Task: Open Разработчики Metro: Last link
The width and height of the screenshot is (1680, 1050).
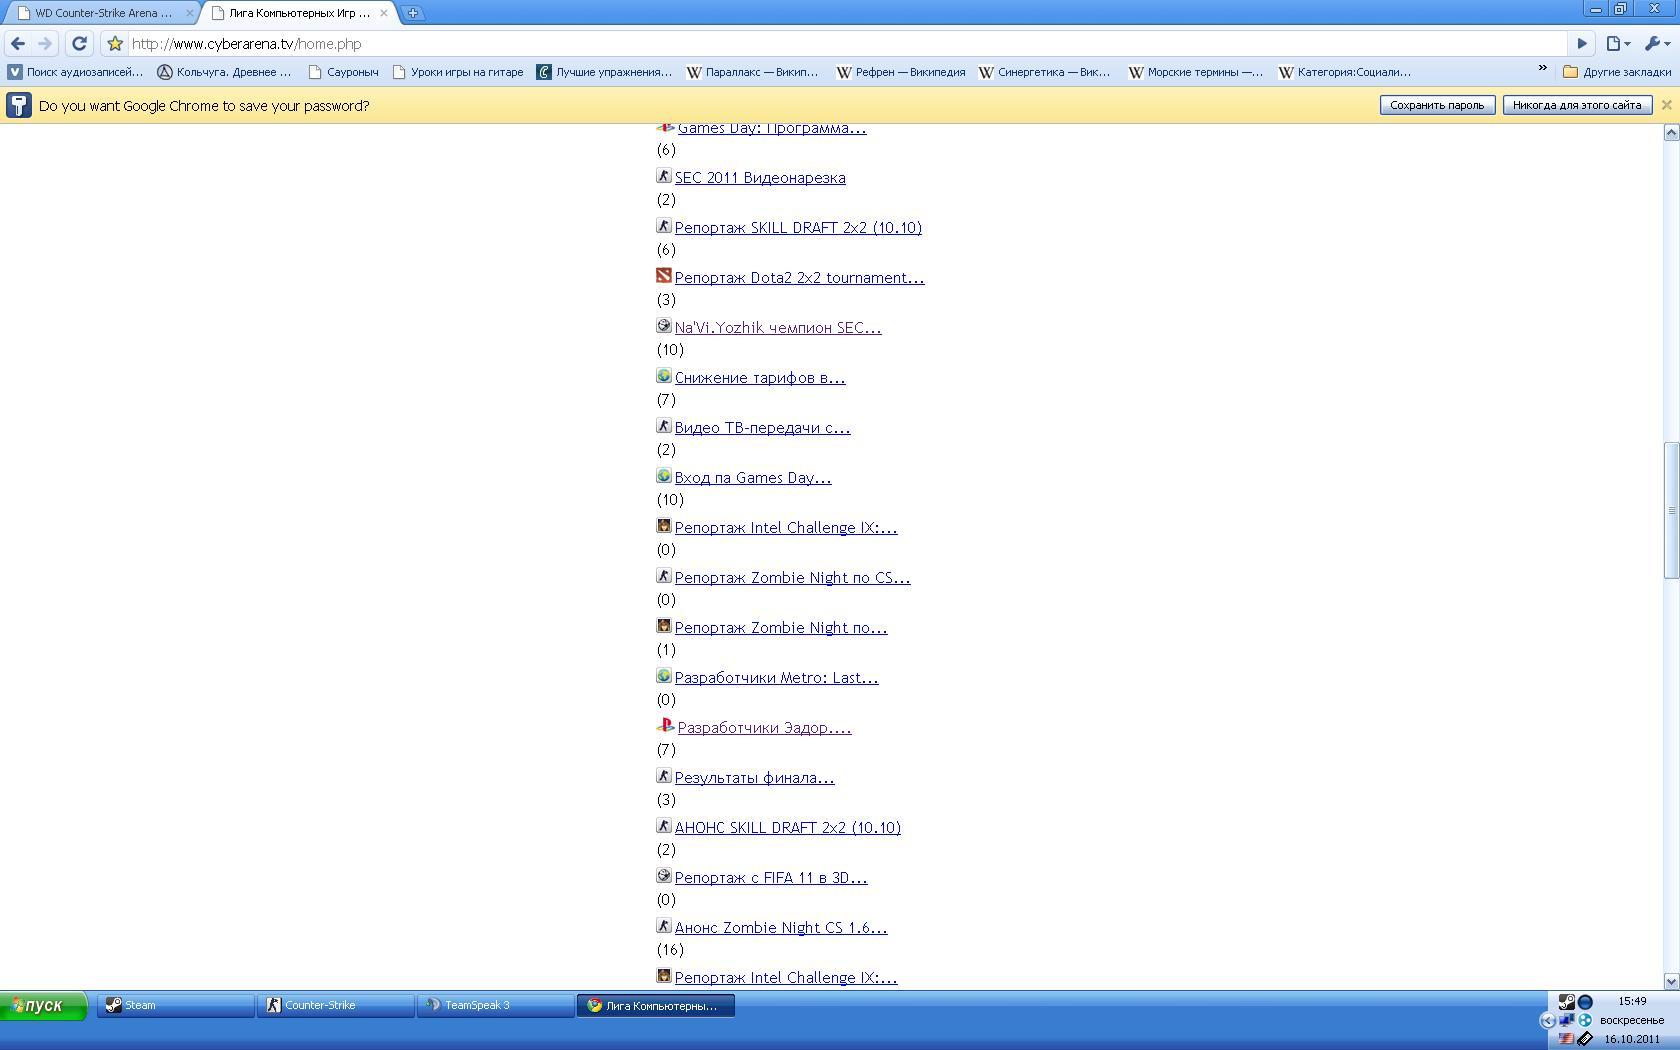Action: coord(776,678)
